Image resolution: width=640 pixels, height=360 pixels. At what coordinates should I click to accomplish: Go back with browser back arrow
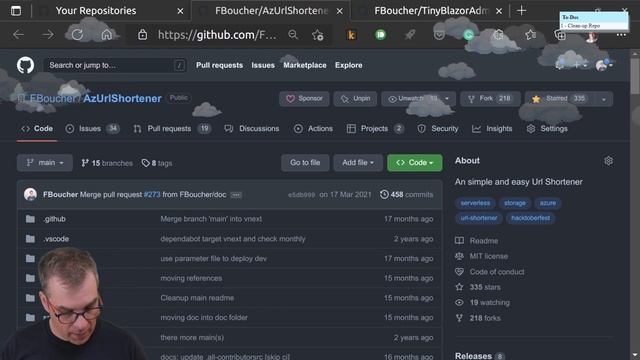18,35
